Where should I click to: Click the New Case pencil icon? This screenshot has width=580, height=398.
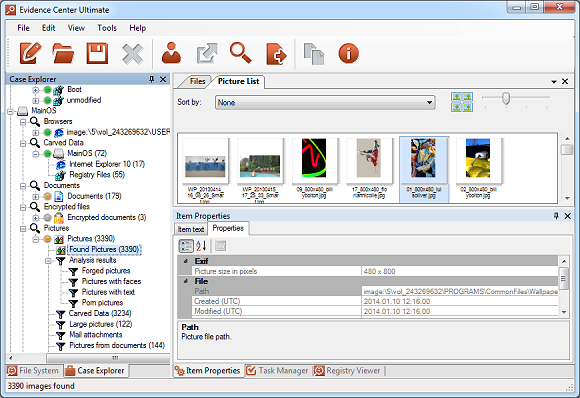tap(30, 53)
